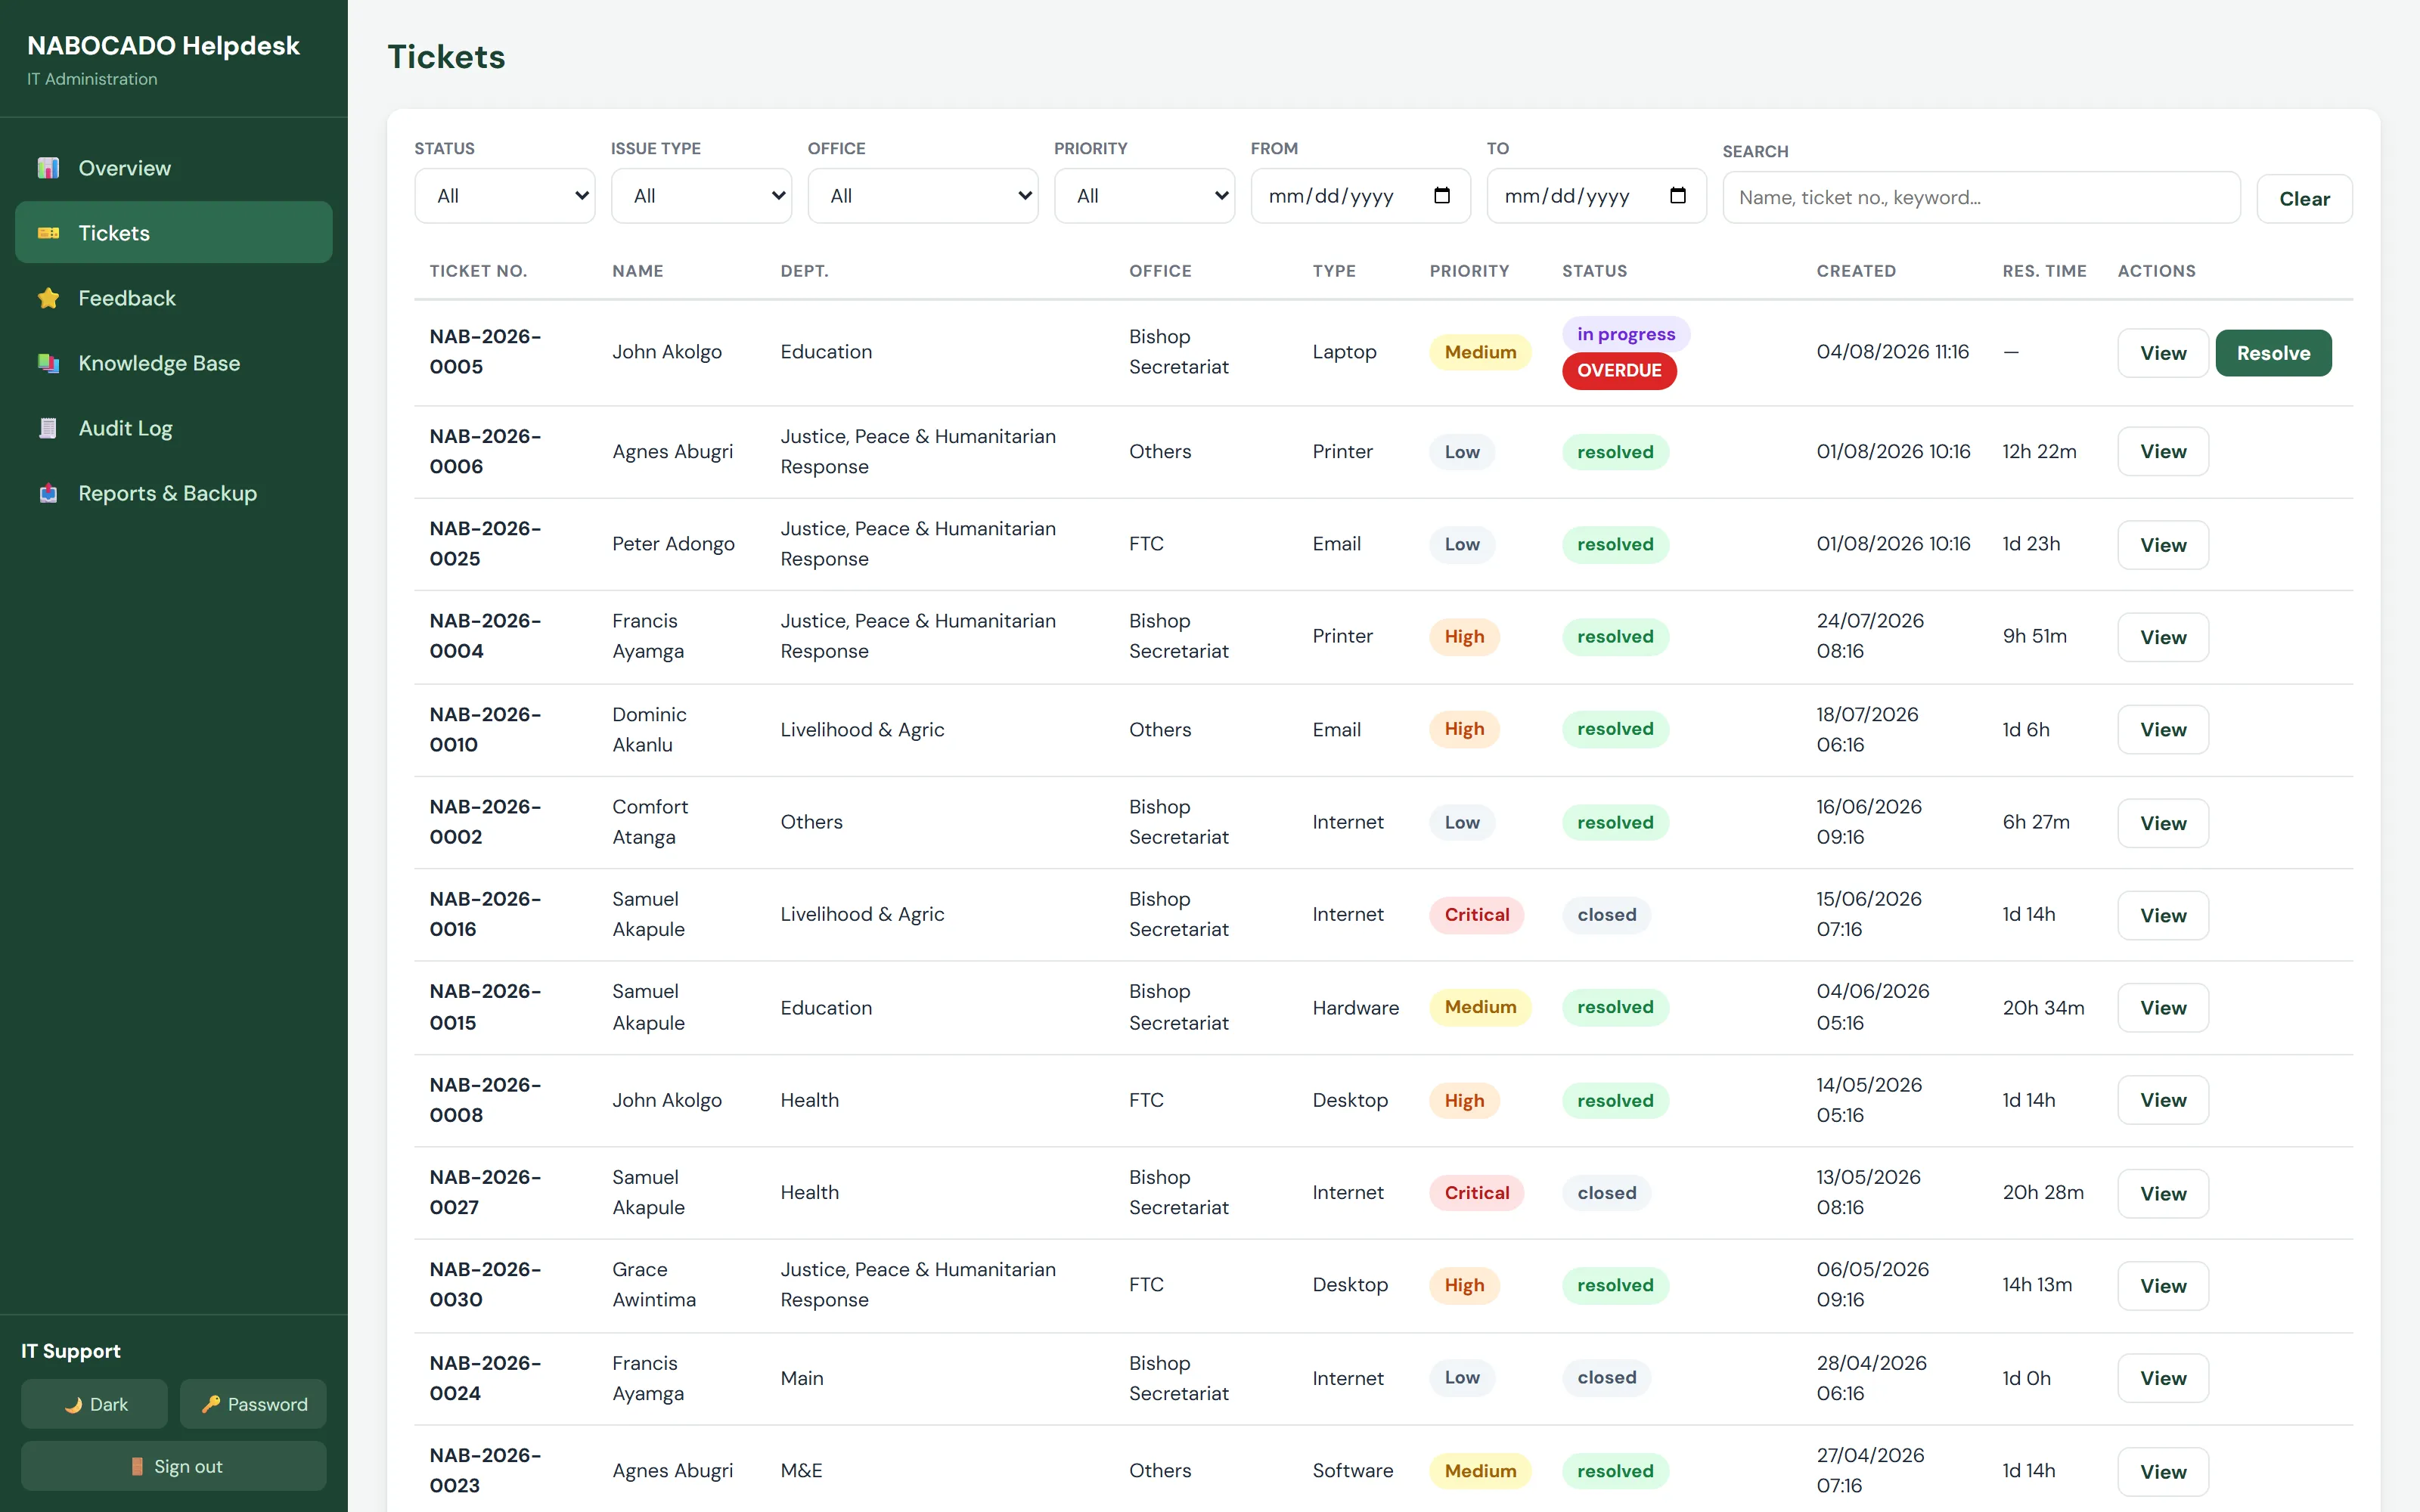Click the Knowledge Base books icon

click(48, 363)
